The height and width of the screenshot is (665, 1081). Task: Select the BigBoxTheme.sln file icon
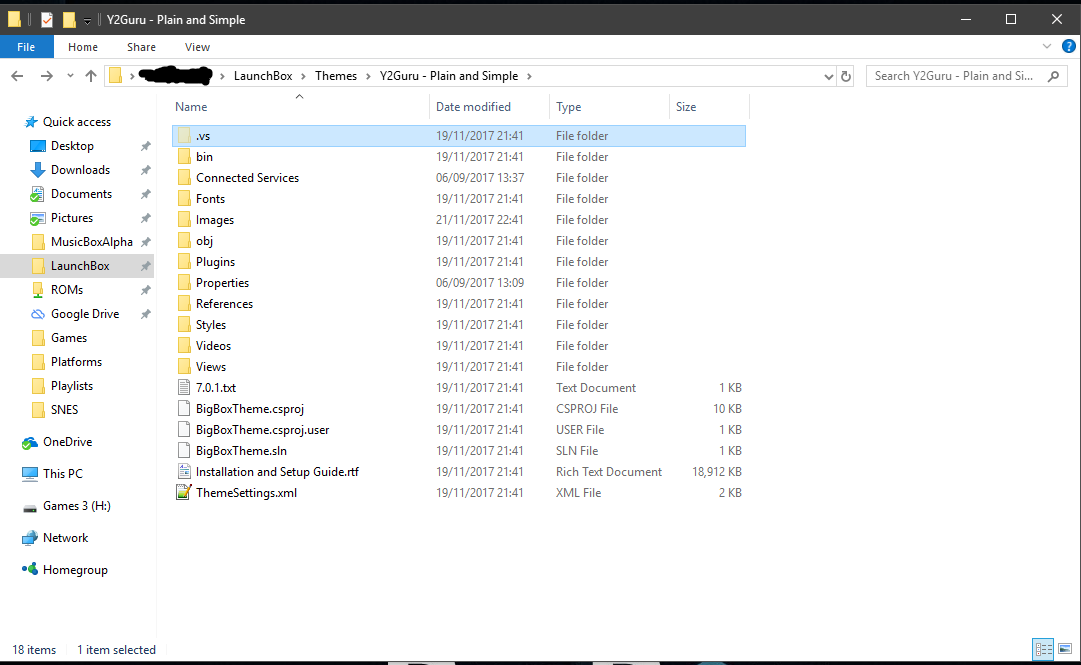coord(184,451)
